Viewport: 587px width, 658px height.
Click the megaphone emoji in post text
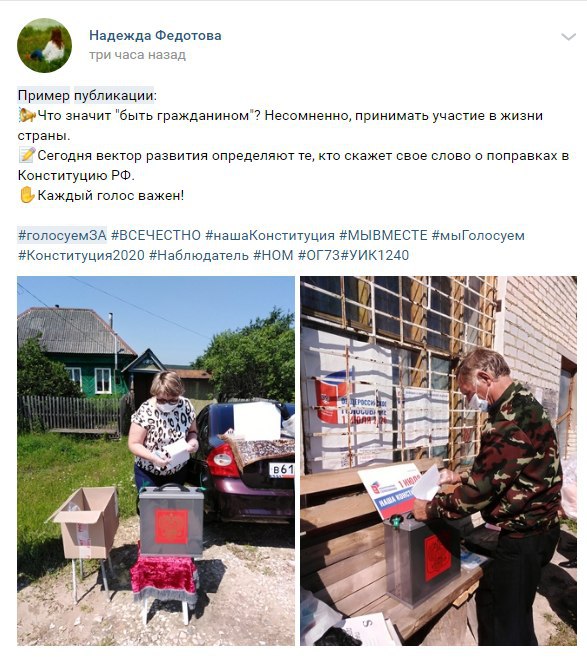27,115
